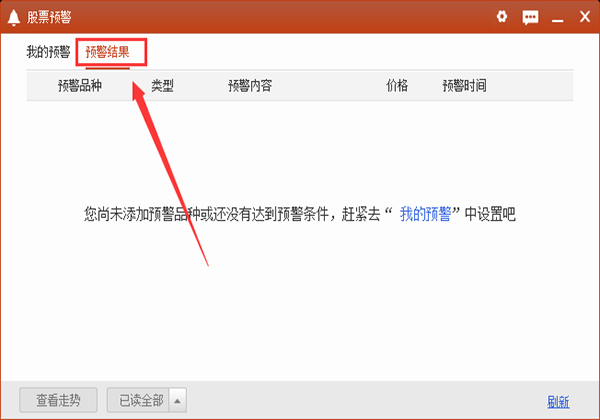The height and width of the screenshot is (420, 600).
Task: Click the 股票预警 window title text
Action: tap(49, 17)
